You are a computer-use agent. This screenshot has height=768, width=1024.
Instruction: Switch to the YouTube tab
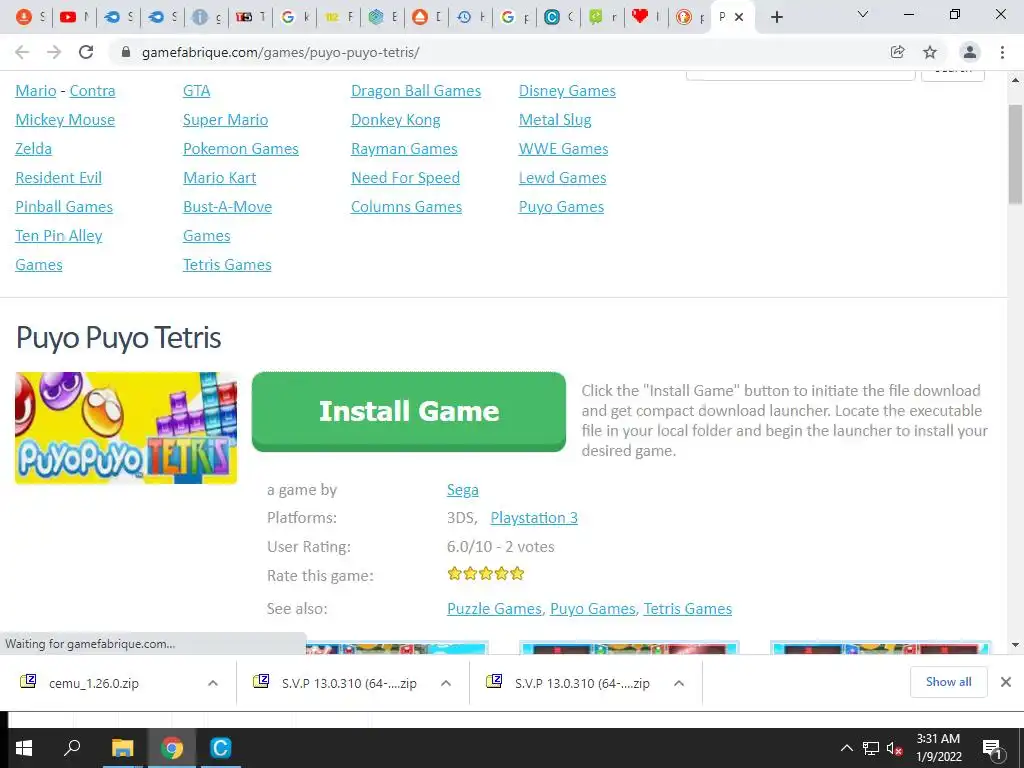point(74,17)
